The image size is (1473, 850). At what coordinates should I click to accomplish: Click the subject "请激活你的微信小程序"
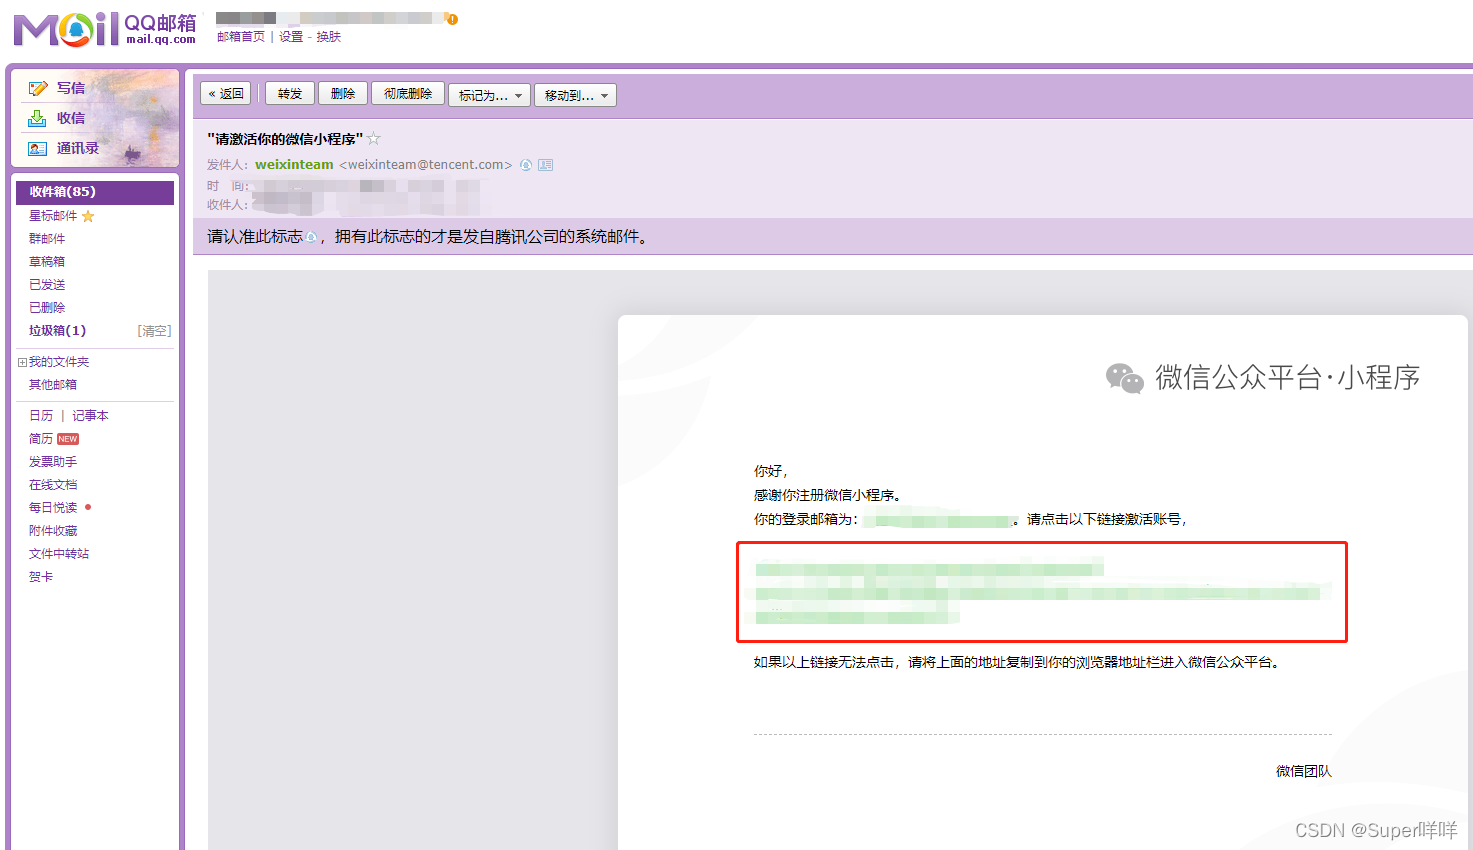(x=285, y=139)
